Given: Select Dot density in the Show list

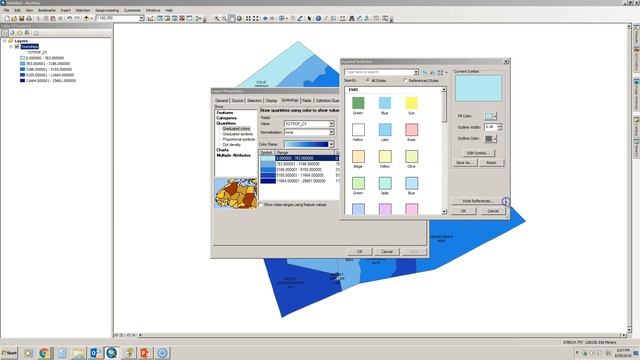Looking at the screenshot, I should pyautogui.click(x=231, y=144).
